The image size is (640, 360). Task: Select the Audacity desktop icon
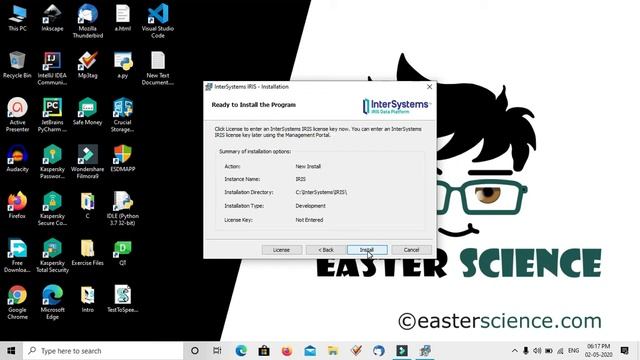click(17, 158)
